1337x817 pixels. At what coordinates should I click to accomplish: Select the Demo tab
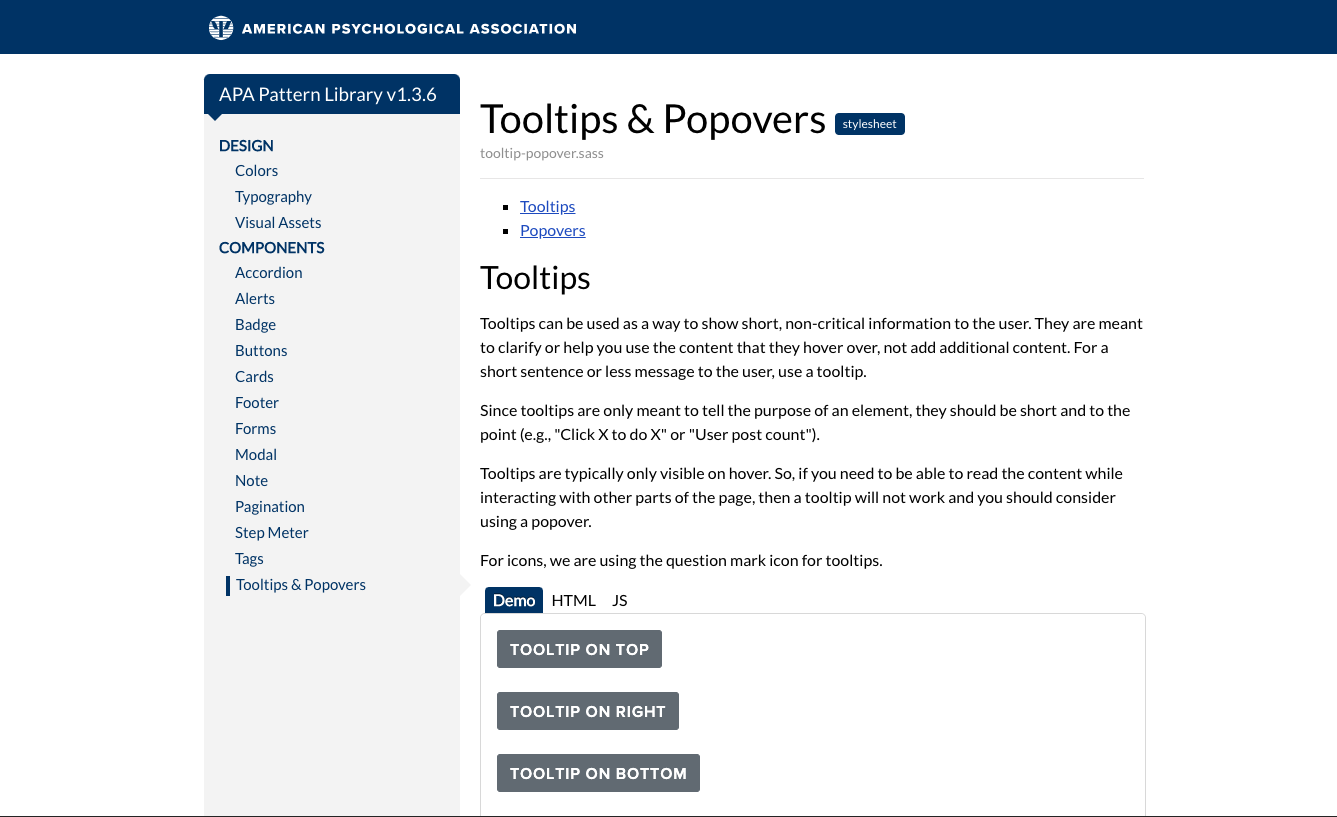[514, 600]
